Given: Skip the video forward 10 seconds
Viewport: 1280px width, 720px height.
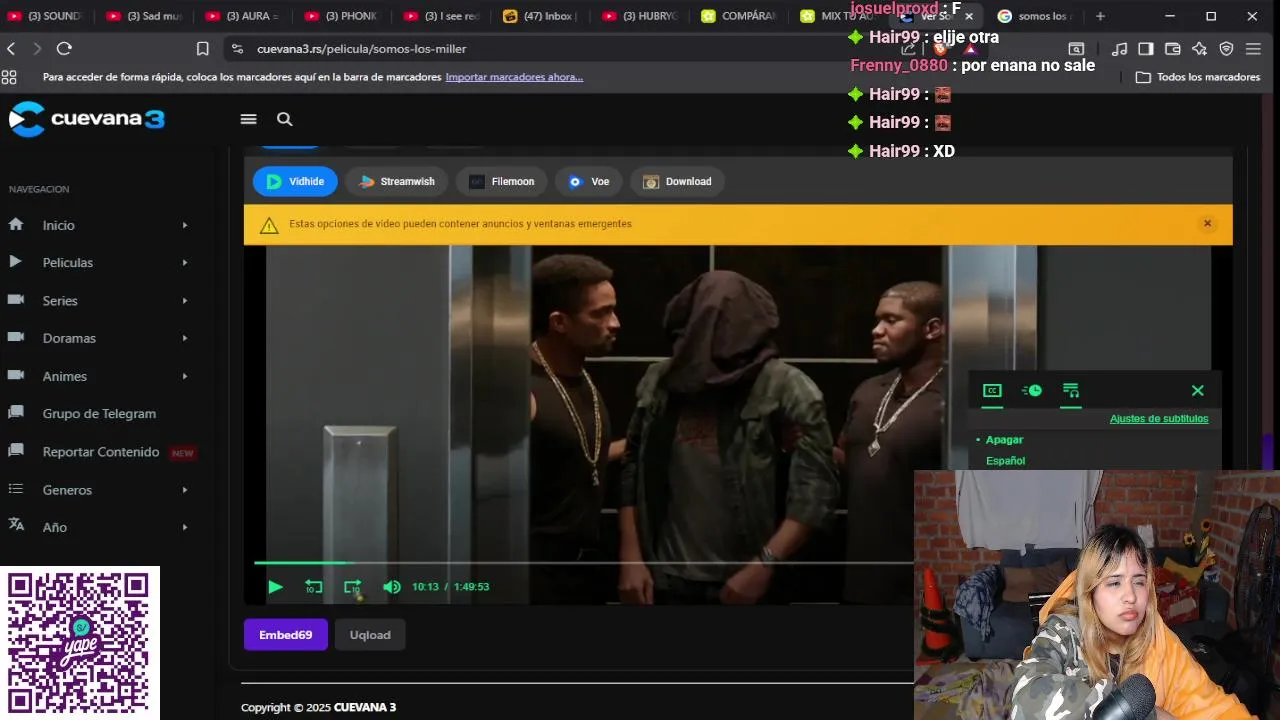Looking at the screenshot, I should pos(352,587).
